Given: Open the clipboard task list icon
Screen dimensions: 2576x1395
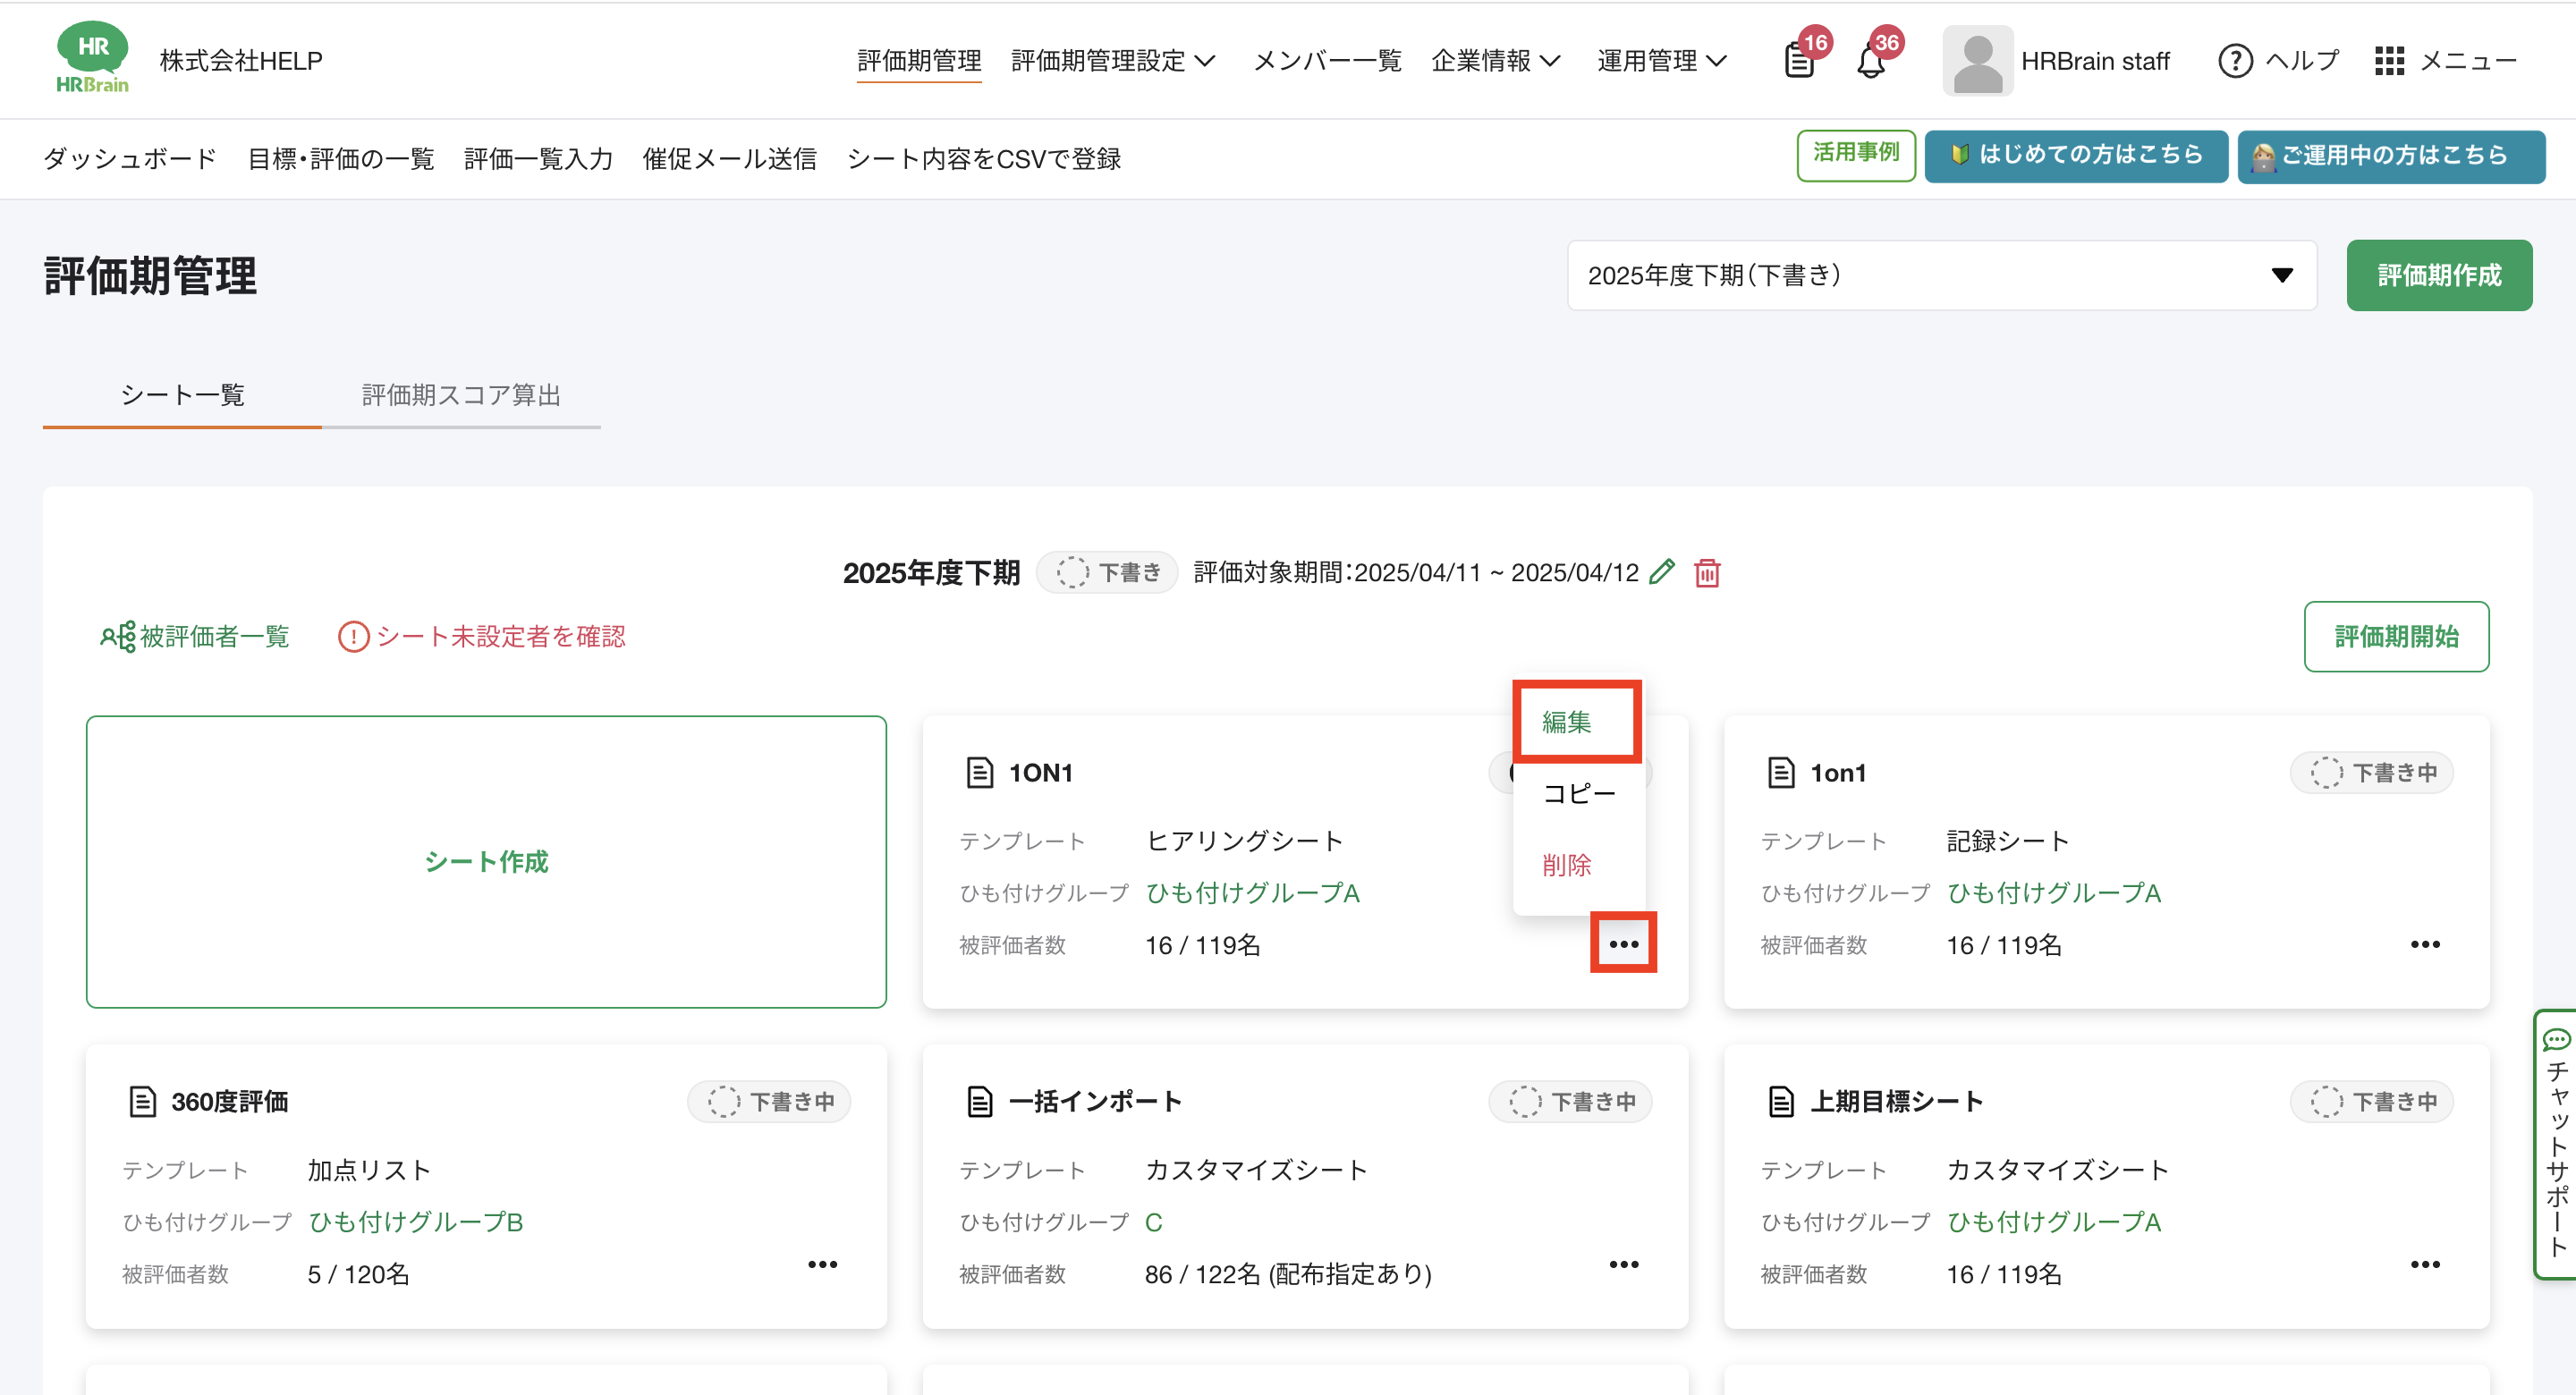Looking at the screenshot, I should [1798, 62].
